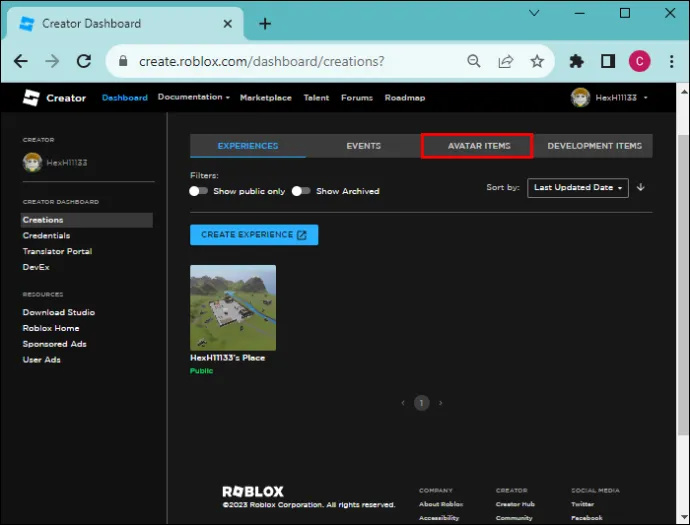
Task: Click the HexH11133 avatar in top bar
Action: [580, 98]
